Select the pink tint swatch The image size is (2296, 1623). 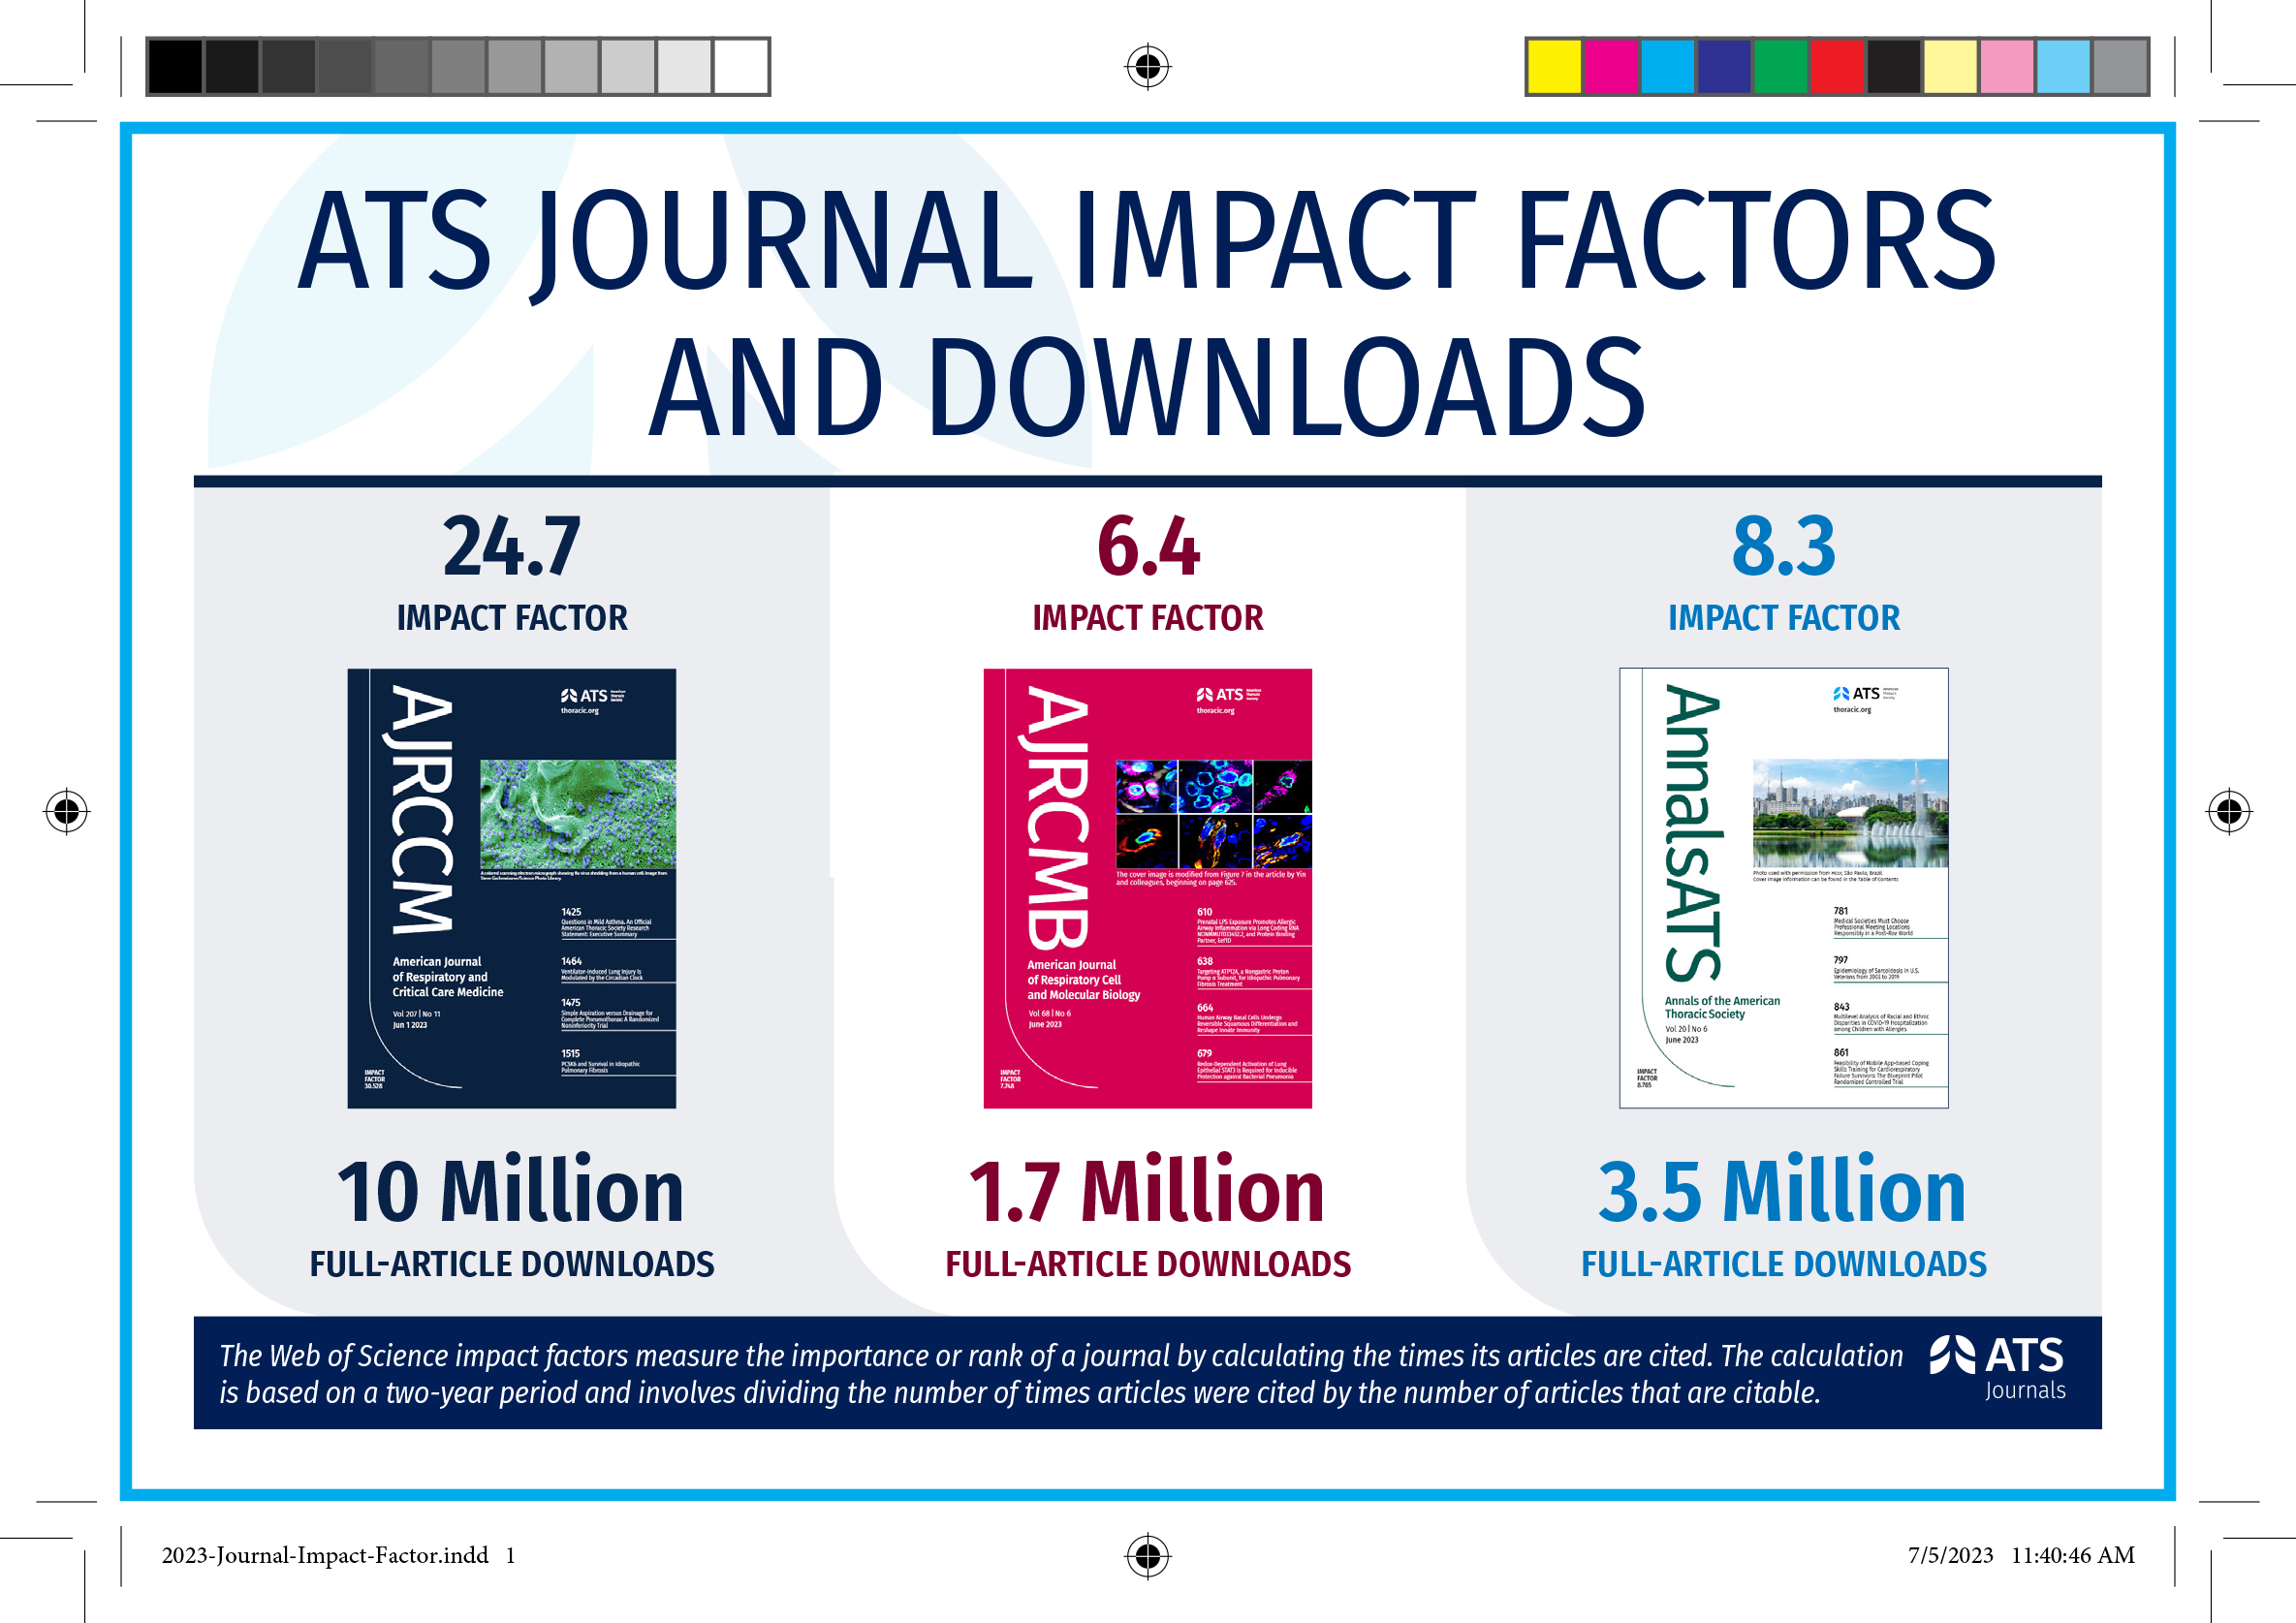click(x=2006, y=67)
